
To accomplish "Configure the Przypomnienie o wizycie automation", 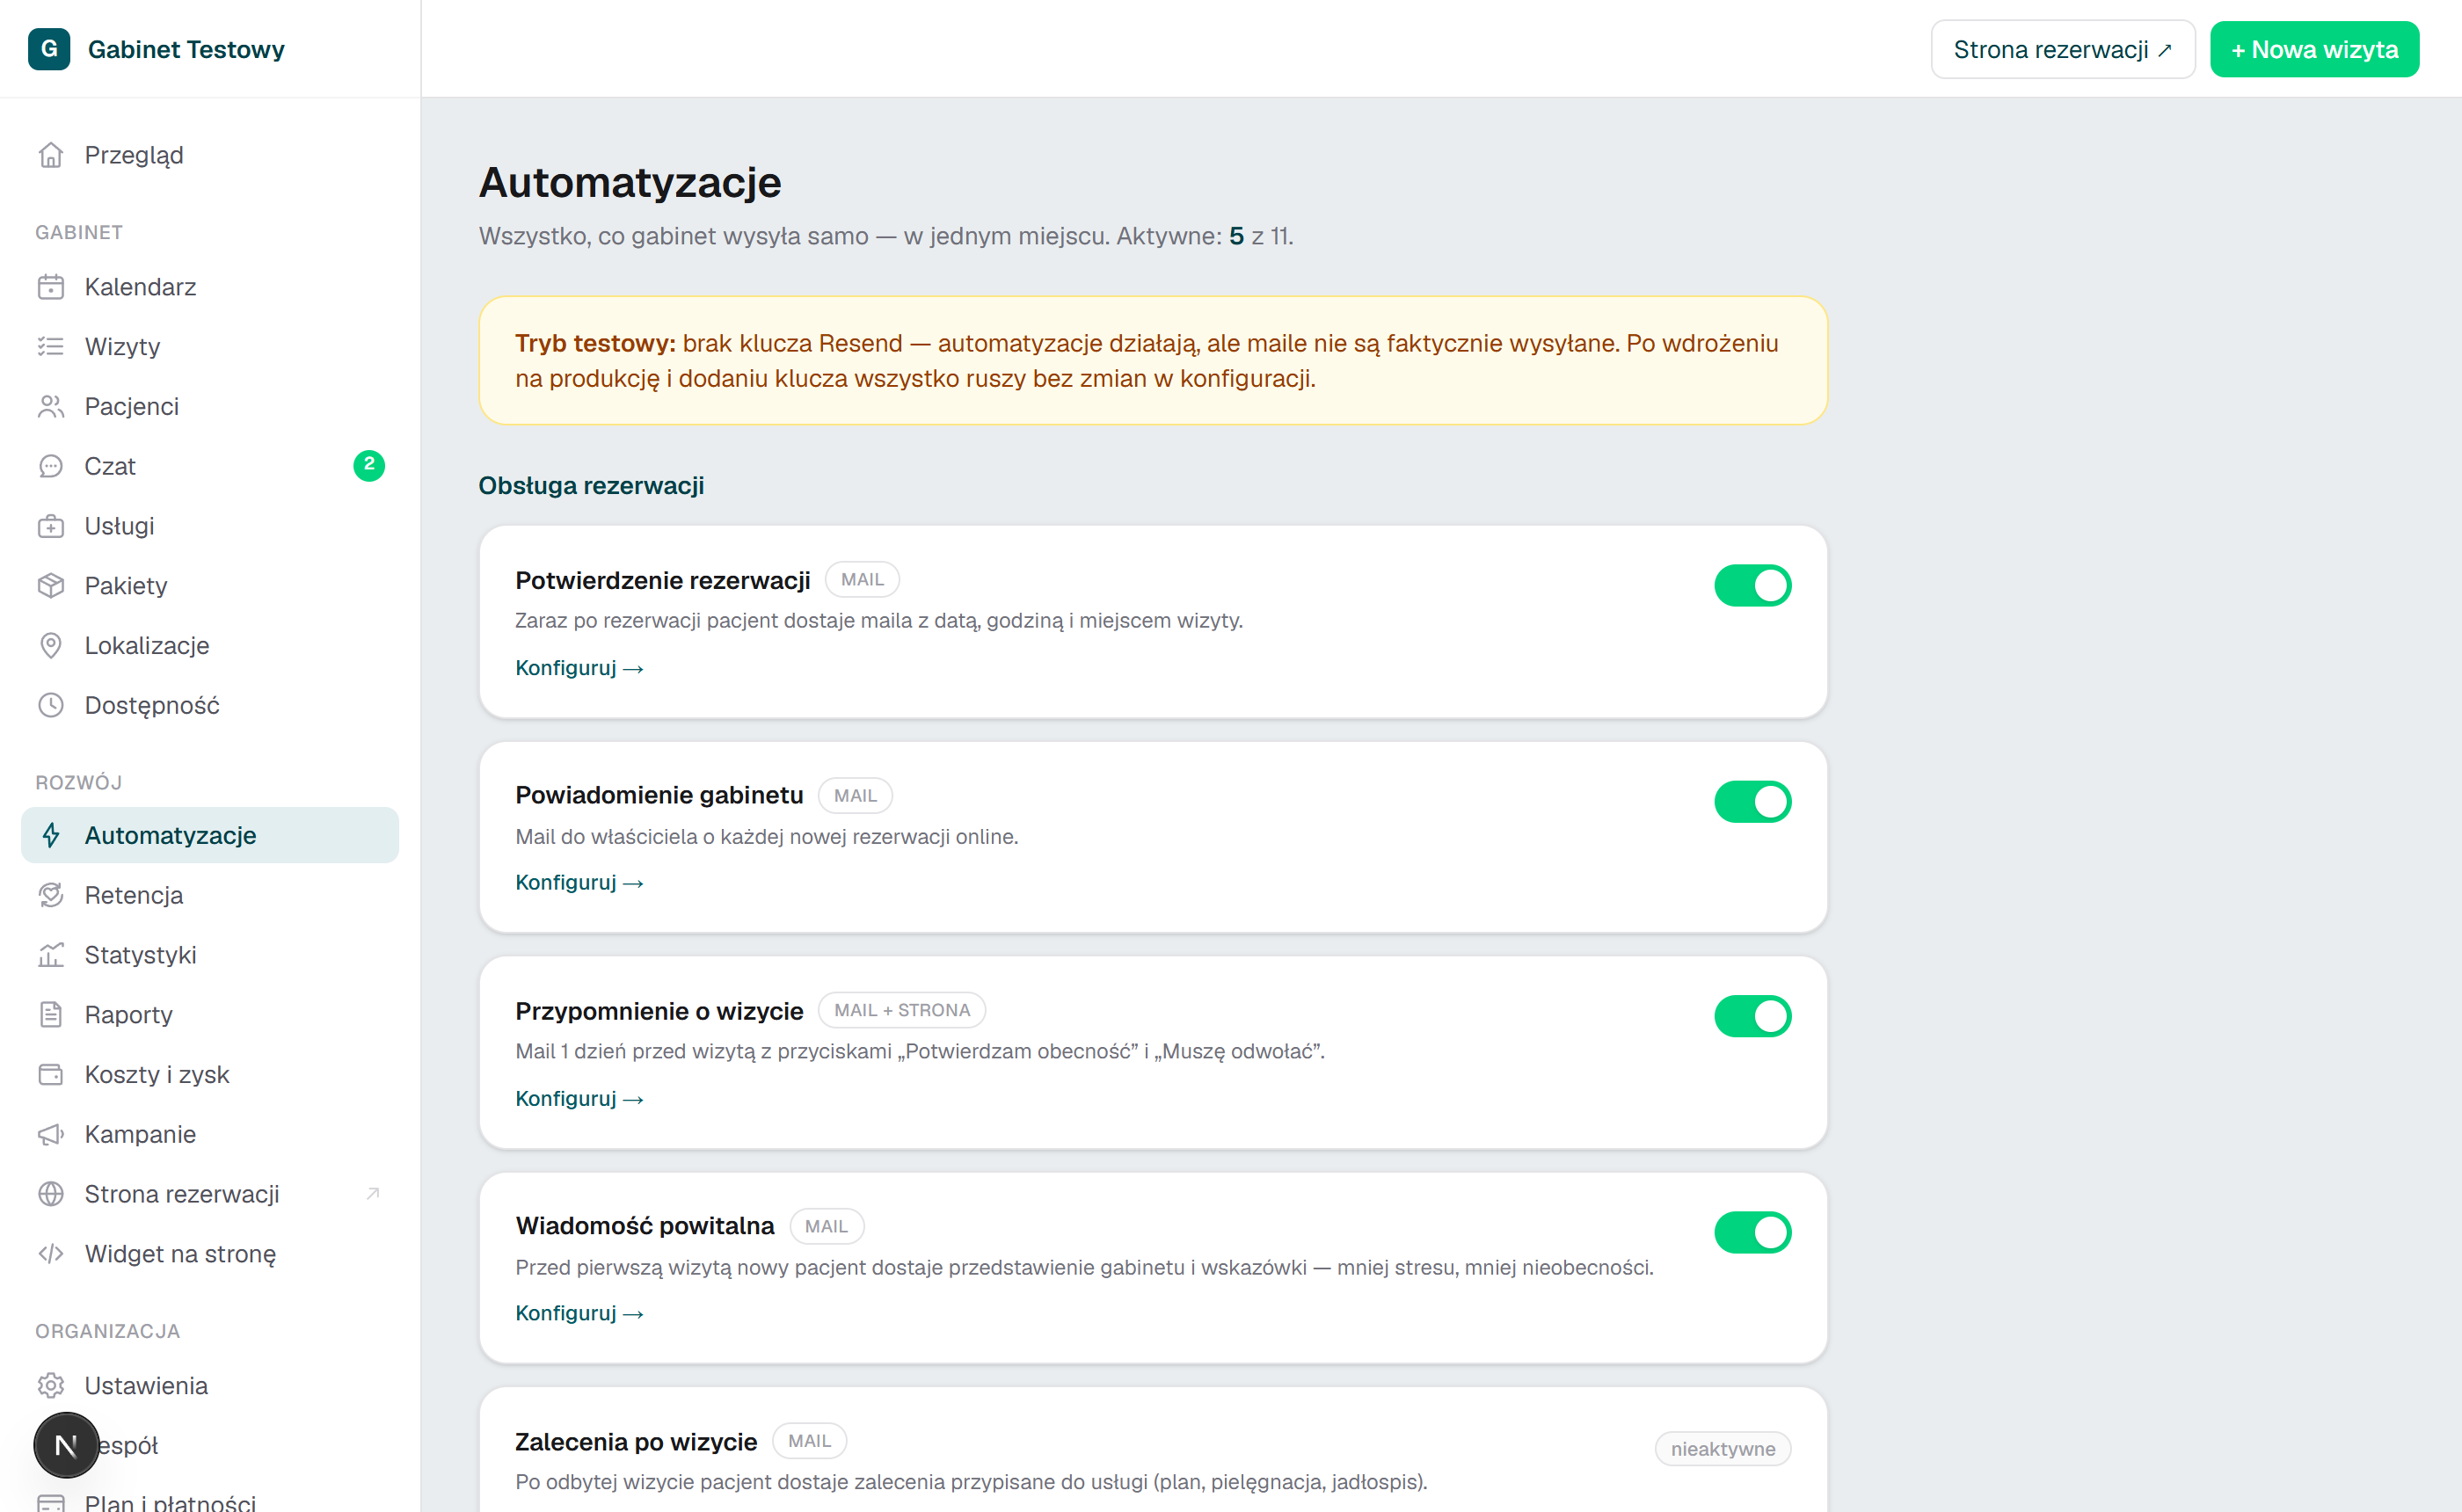I will (579, 1099).
